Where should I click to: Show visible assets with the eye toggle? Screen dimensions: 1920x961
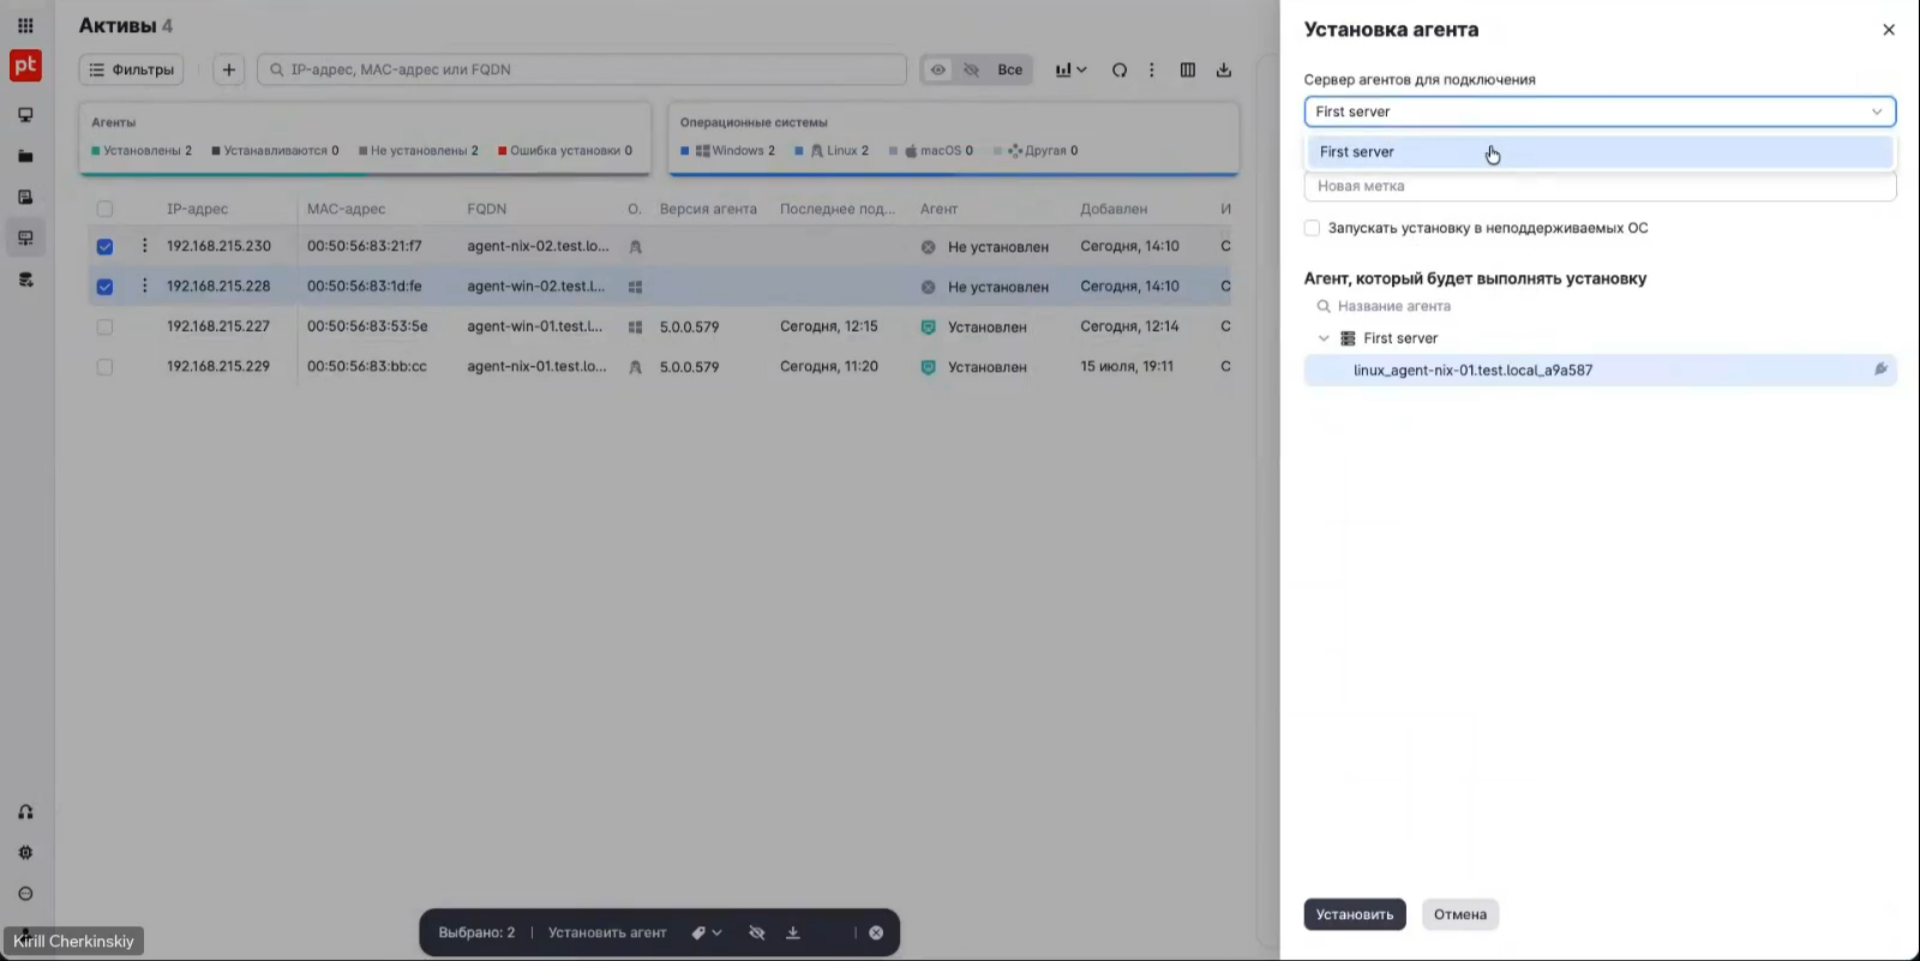point(938,70)
